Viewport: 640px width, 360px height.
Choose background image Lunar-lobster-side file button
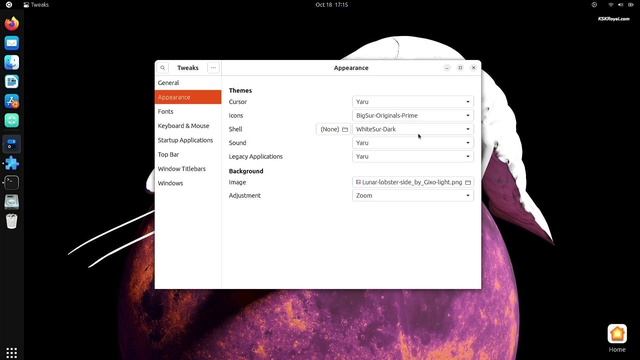point(413,182)
